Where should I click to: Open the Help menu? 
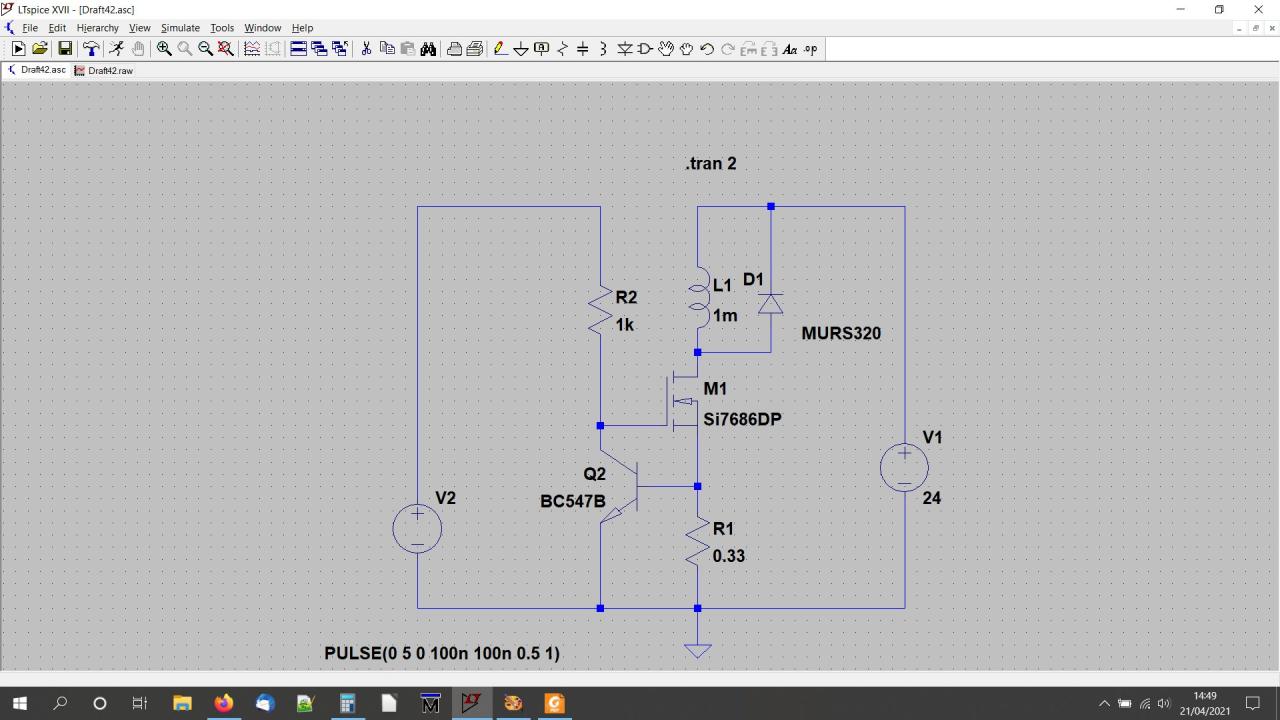coord(302,28)
